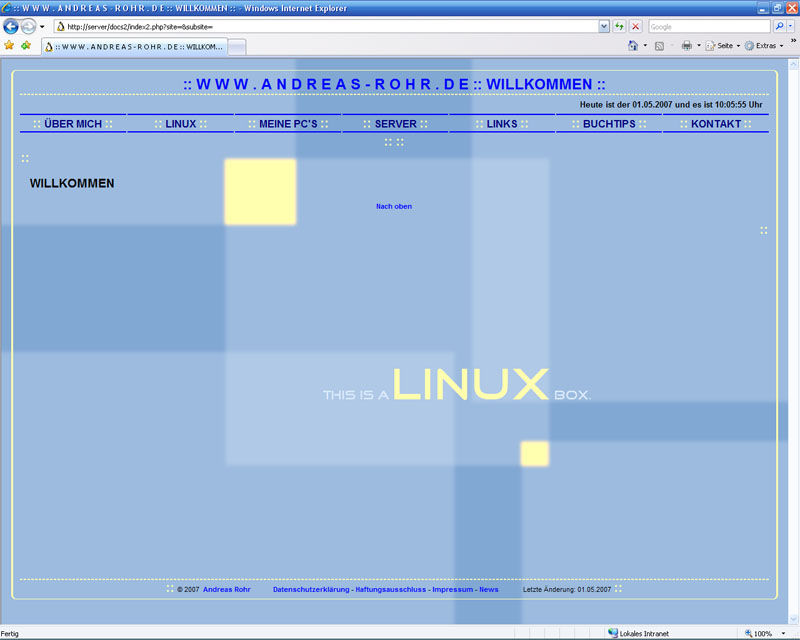Screen dimensions: 800x640
Task: Click the Print icon in toolbar
Action: click(x=686, y=46)
